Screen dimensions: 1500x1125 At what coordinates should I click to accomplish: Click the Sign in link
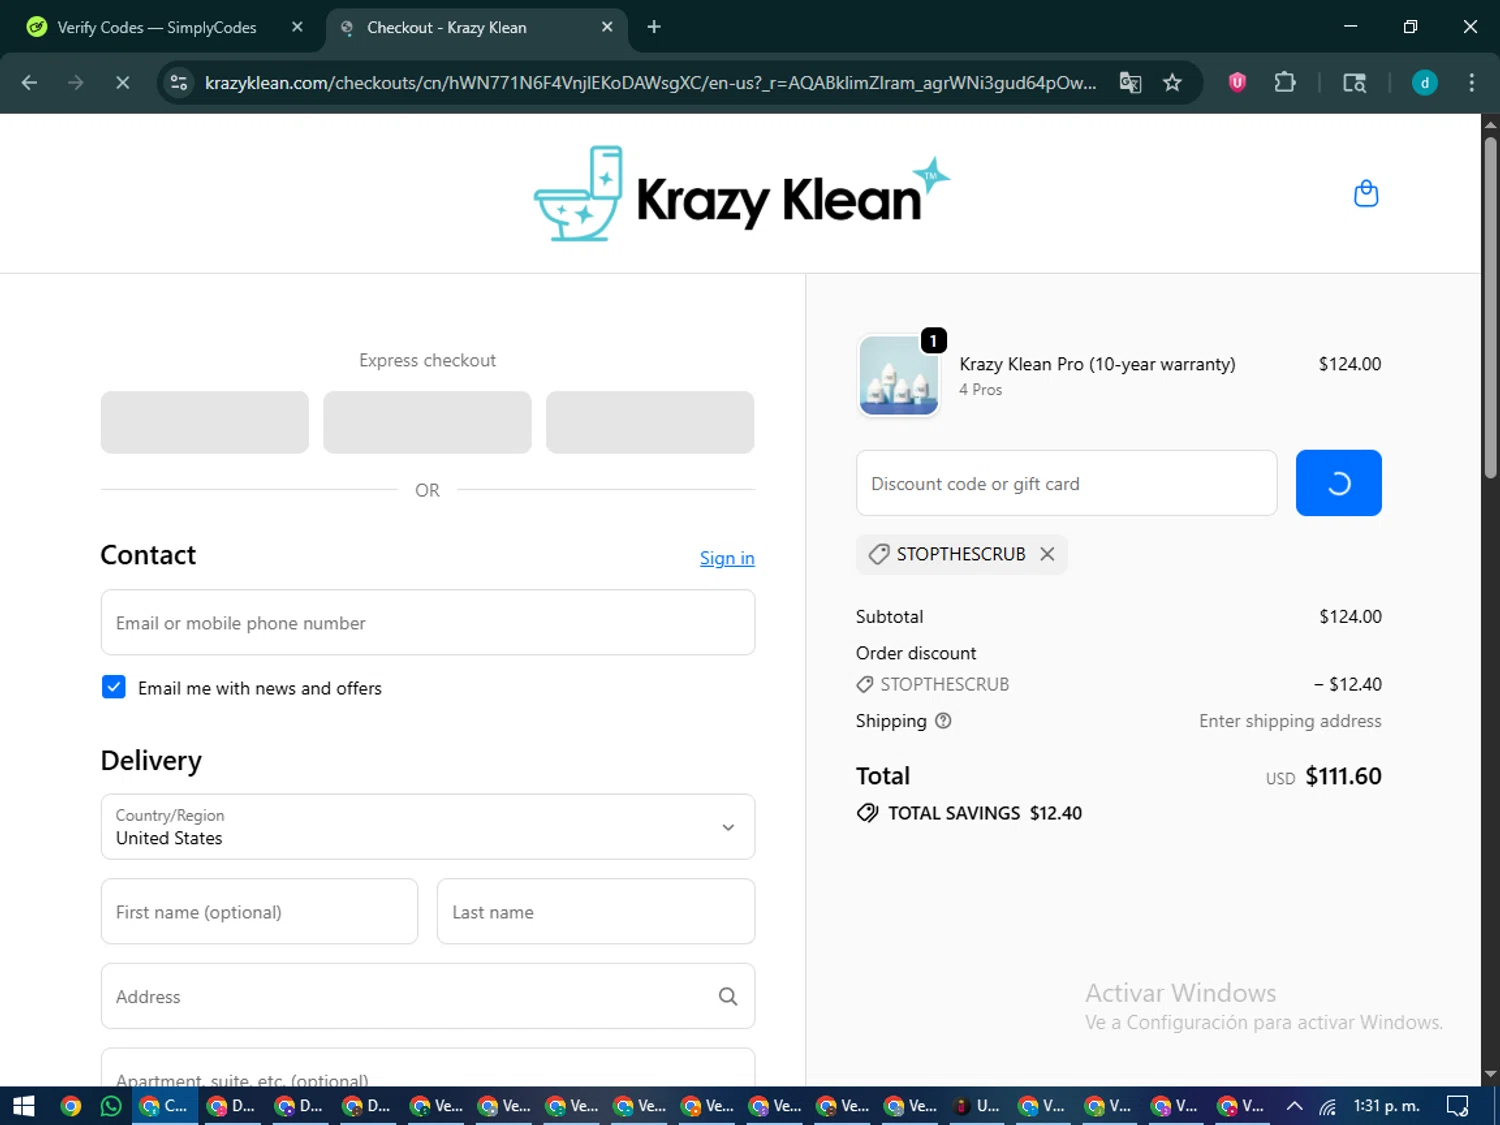point(727,558)
